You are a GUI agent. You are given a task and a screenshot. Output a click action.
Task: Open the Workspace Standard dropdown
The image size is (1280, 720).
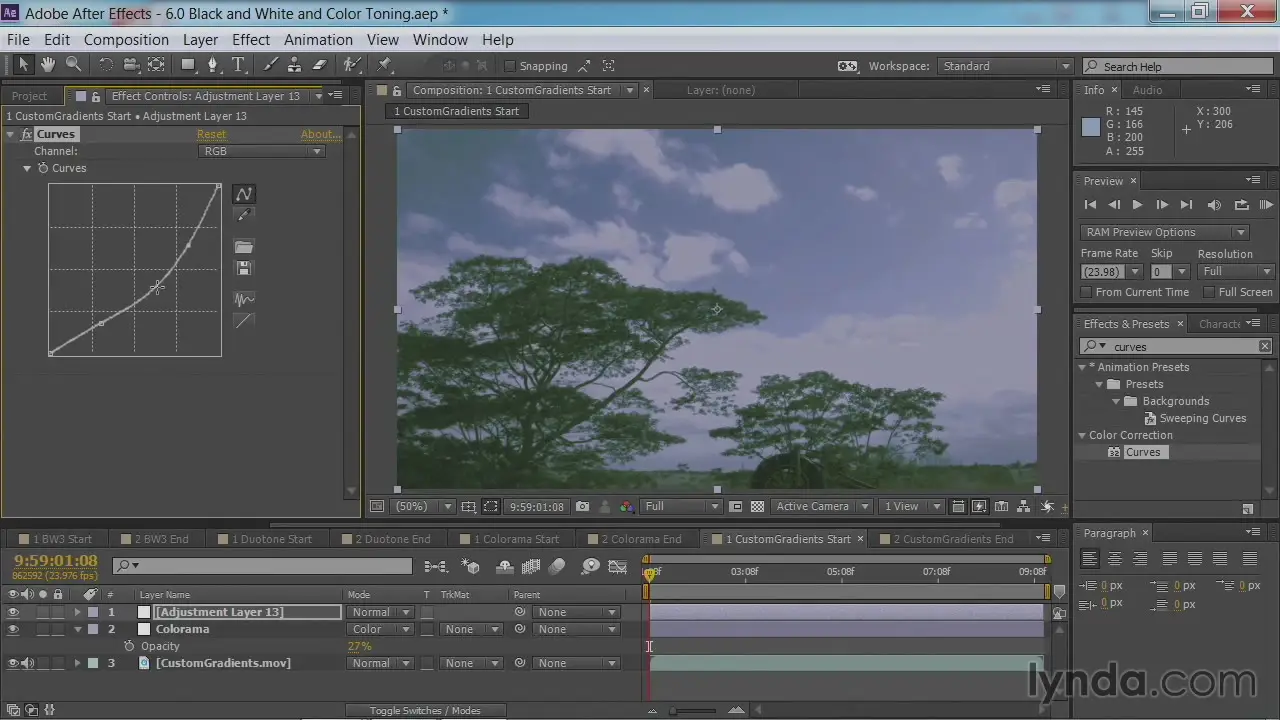coord(1006,66)
